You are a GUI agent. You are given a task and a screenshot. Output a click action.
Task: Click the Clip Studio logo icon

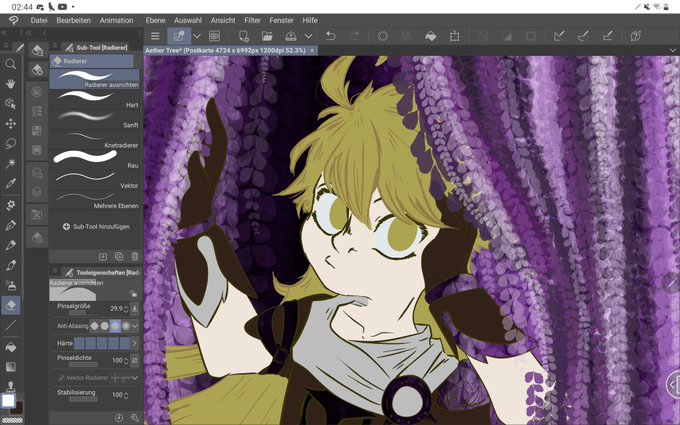click(14, 20)
